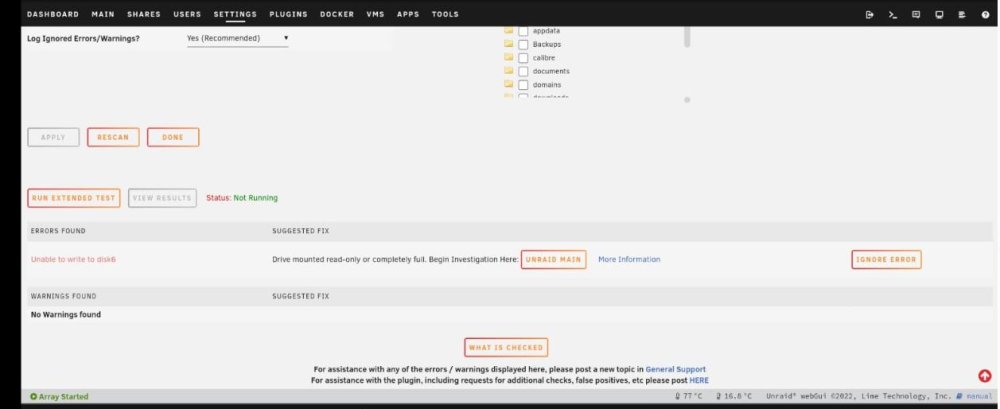Click the 'Errors Found' column header
This screenshot has height=409, width=1000.
[x=58, y=231]
